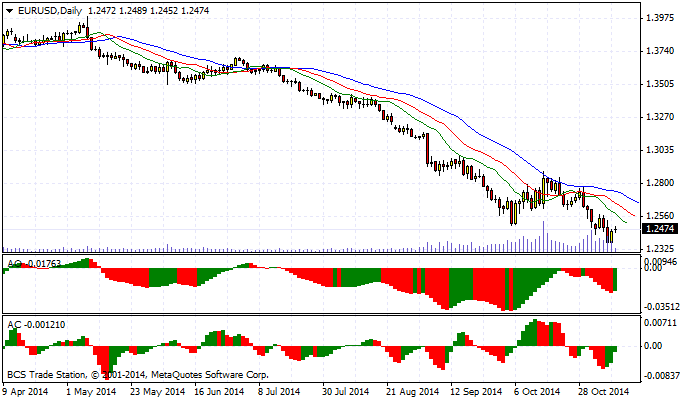The image size is (680, 400).
Task: Click the 1.2560 price scale value
Action: [660, 216]
